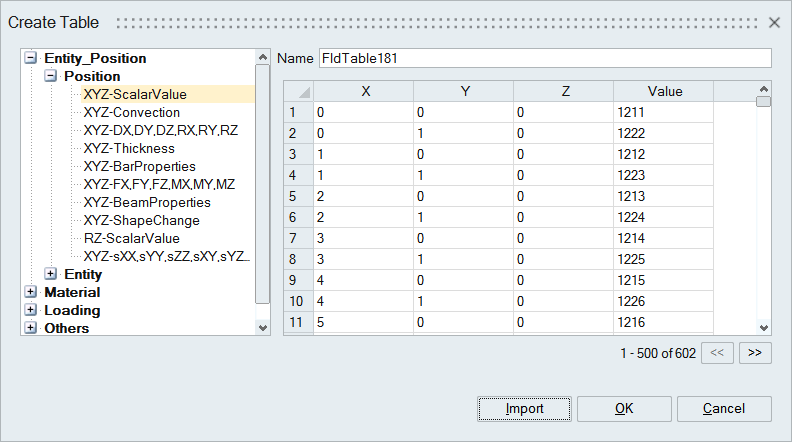Viewport: 792px width, 442px height.
Task: Close the Create Table dialog
Action: point(774,22)
